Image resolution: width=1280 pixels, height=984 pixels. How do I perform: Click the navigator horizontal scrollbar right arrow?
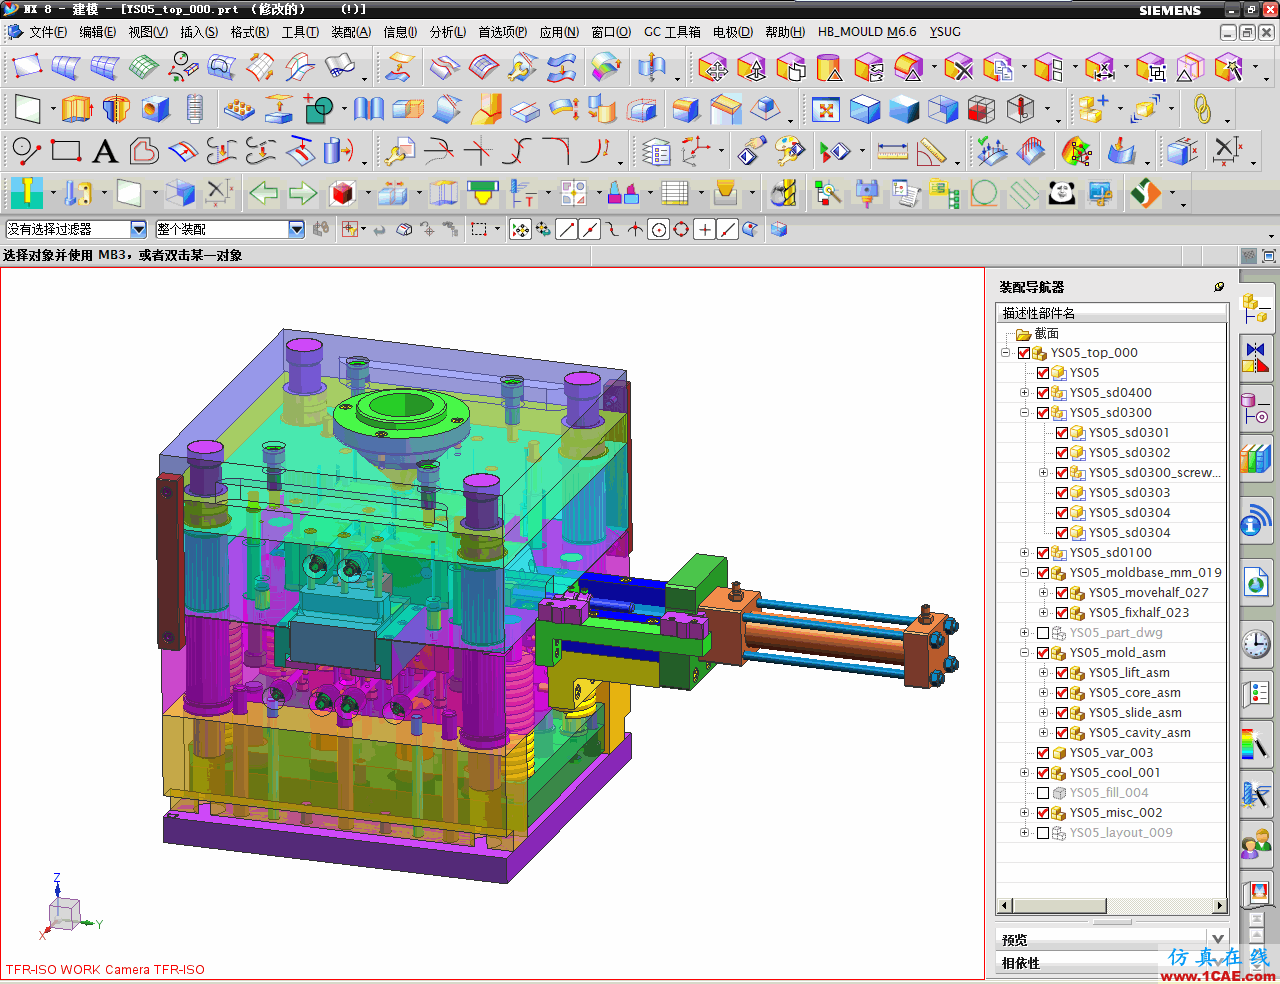pos(1219,906)
